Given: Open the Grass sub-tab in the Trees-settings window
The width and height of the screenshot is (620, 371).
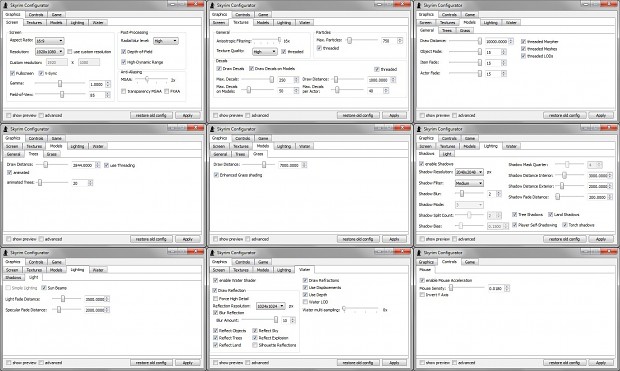Looking at the screenshot, I should pos(51,154).
